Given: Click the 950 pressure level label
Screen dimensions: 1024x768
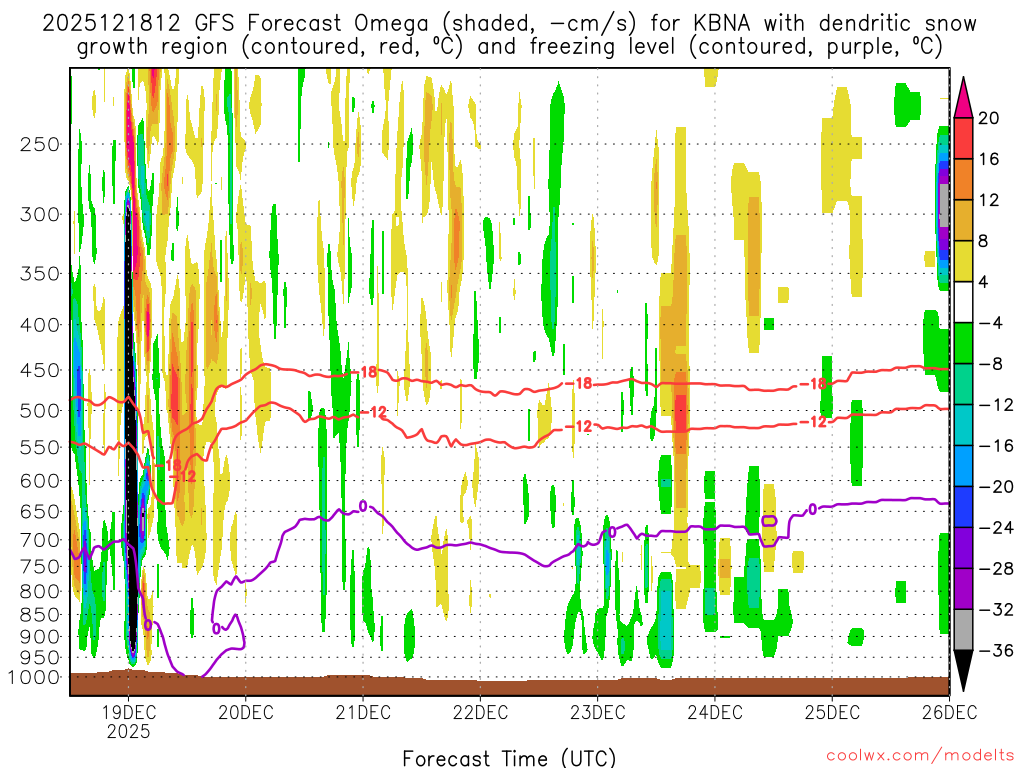Looking at the screenshot, I should click(x=40, y=658).
